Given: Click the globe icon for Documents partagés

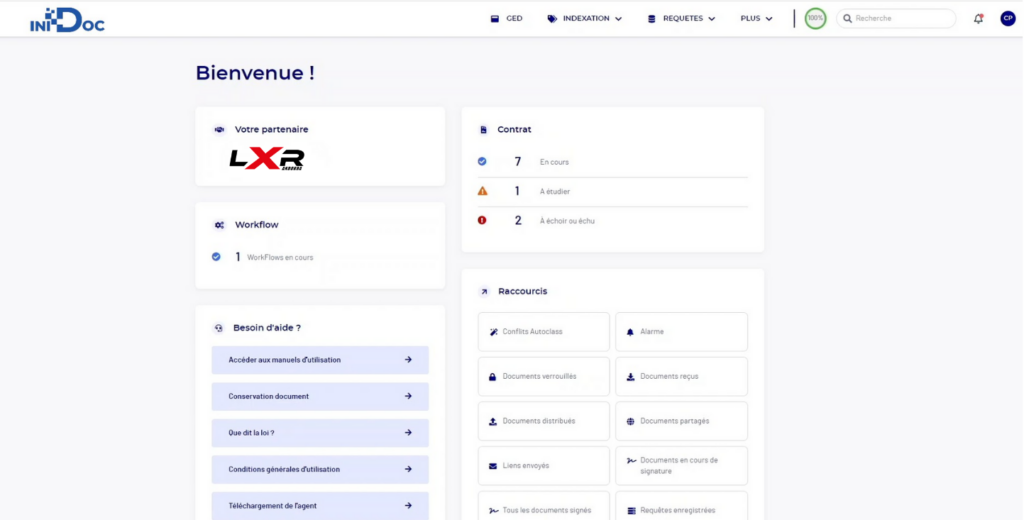Looking at the screenshot, I should [x=630, y=422].
